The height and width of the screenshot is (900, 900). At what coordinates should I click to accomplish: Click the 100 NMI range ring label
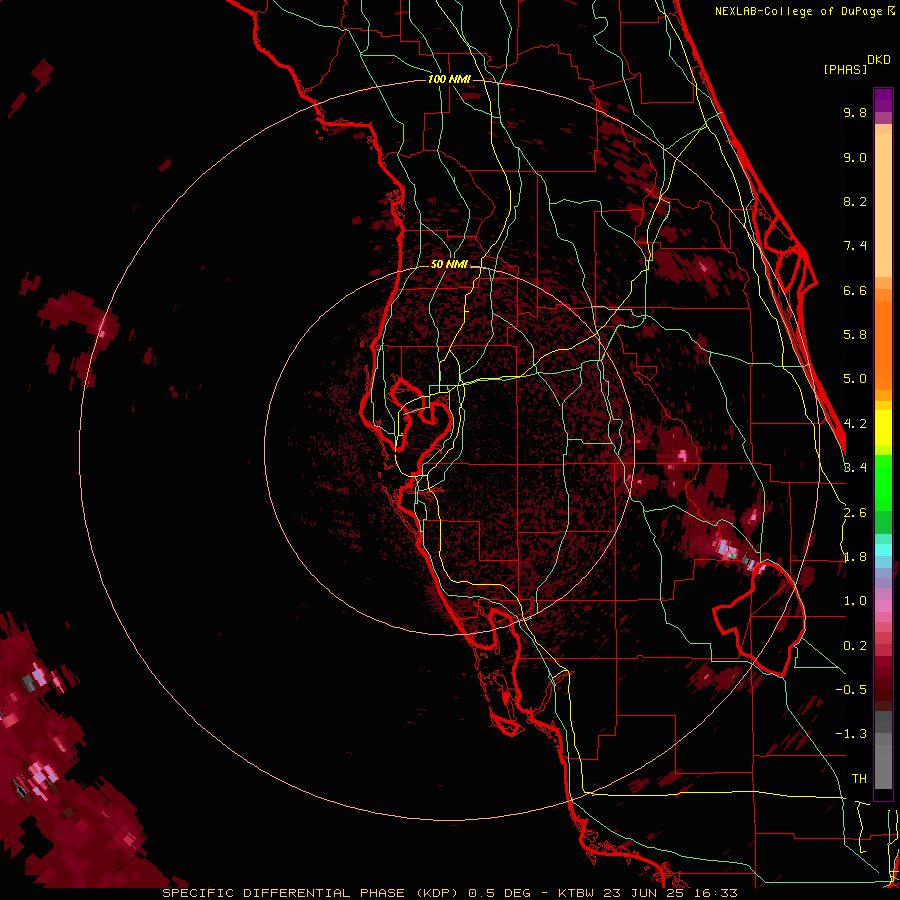click(x=449, y=79)
